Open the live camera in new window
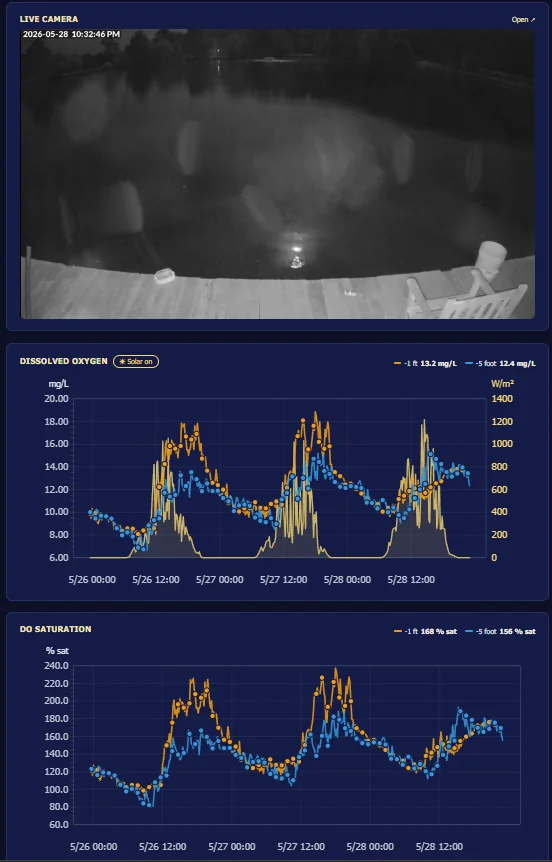 pyautogui.click(x=523, y=19)
